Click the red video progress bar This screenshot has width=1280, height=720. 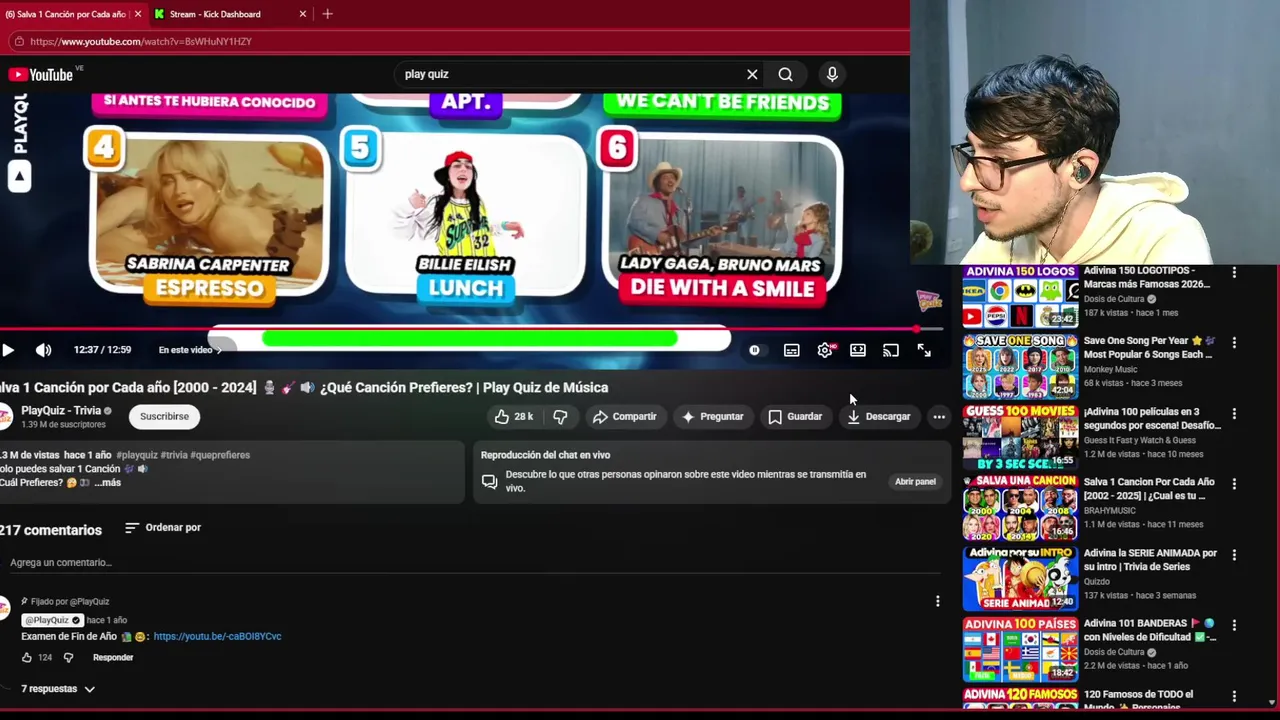[x=470, y=329]
